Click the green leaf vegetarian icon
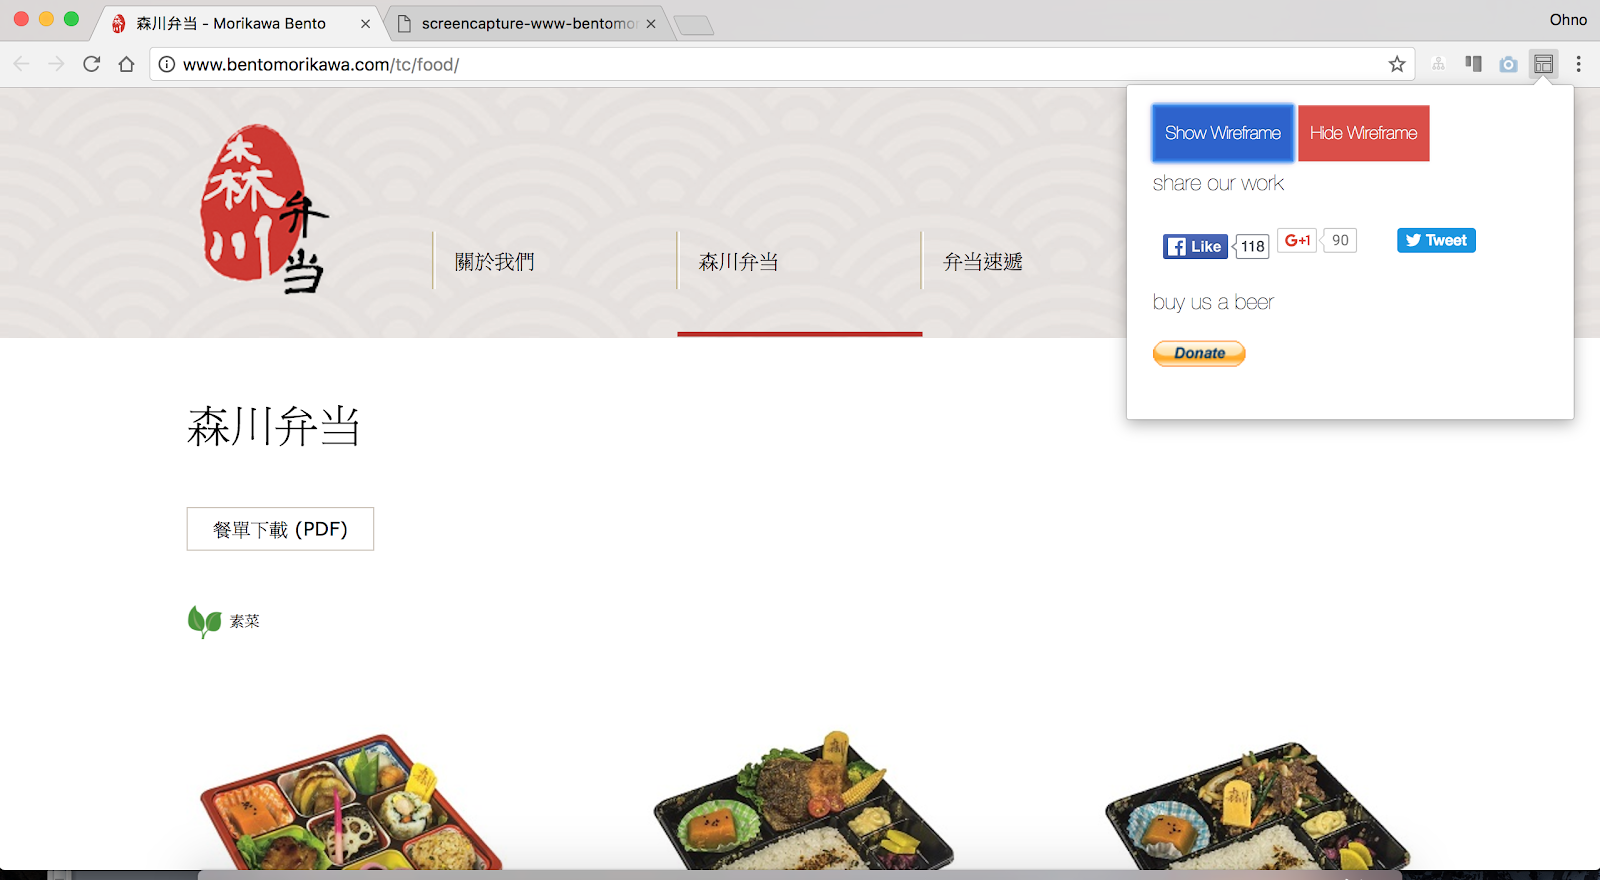The width and height of the screenshot is (1600, 880). coord(204,621)
